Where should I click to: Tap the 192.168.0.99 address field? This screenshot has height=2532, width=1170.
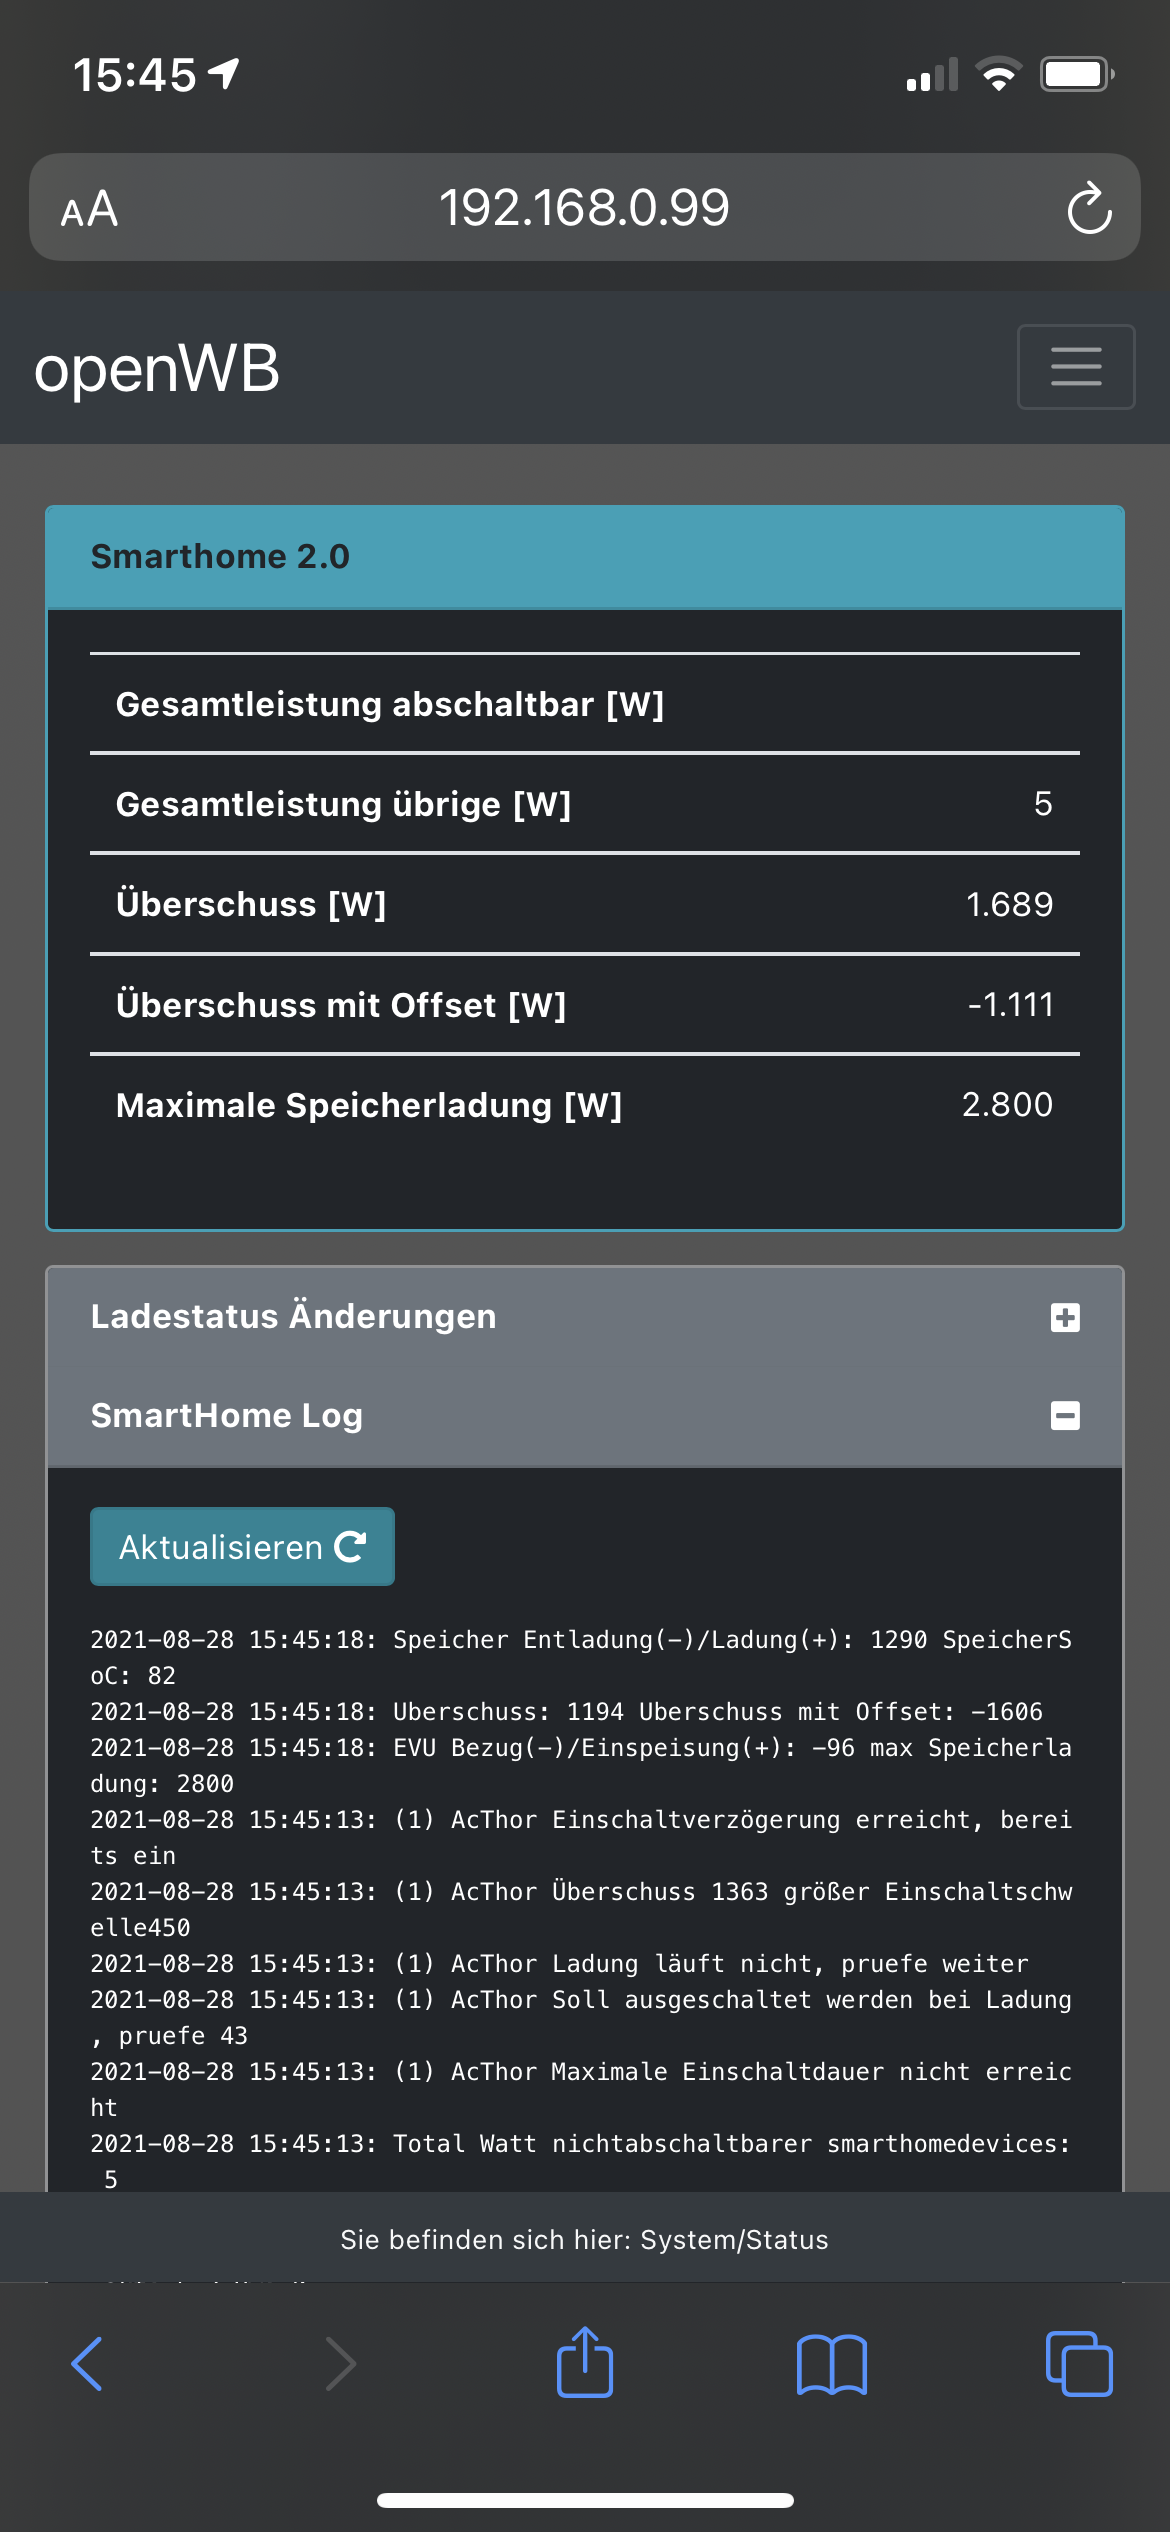pos(584,208)
